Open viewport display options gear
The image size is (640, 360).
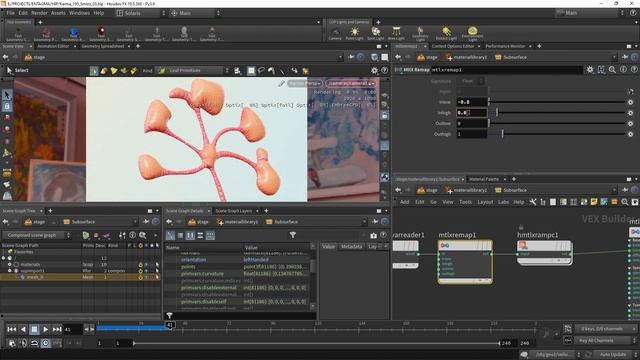pyautogui.click(x=374, y=71)
